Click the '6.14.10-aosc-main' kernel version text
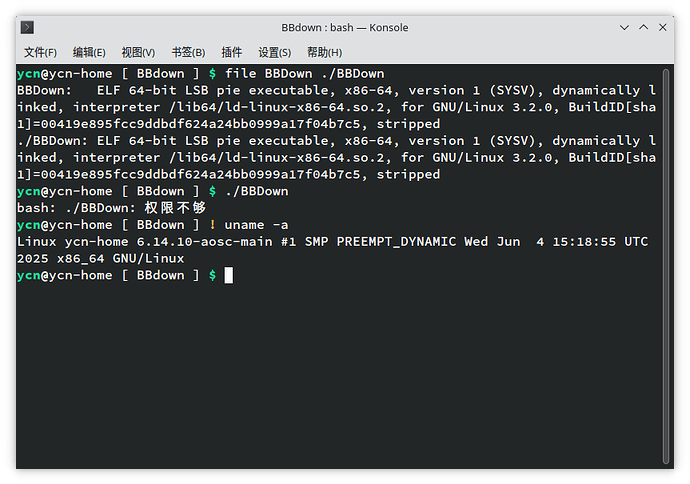 tap(204, 242)
